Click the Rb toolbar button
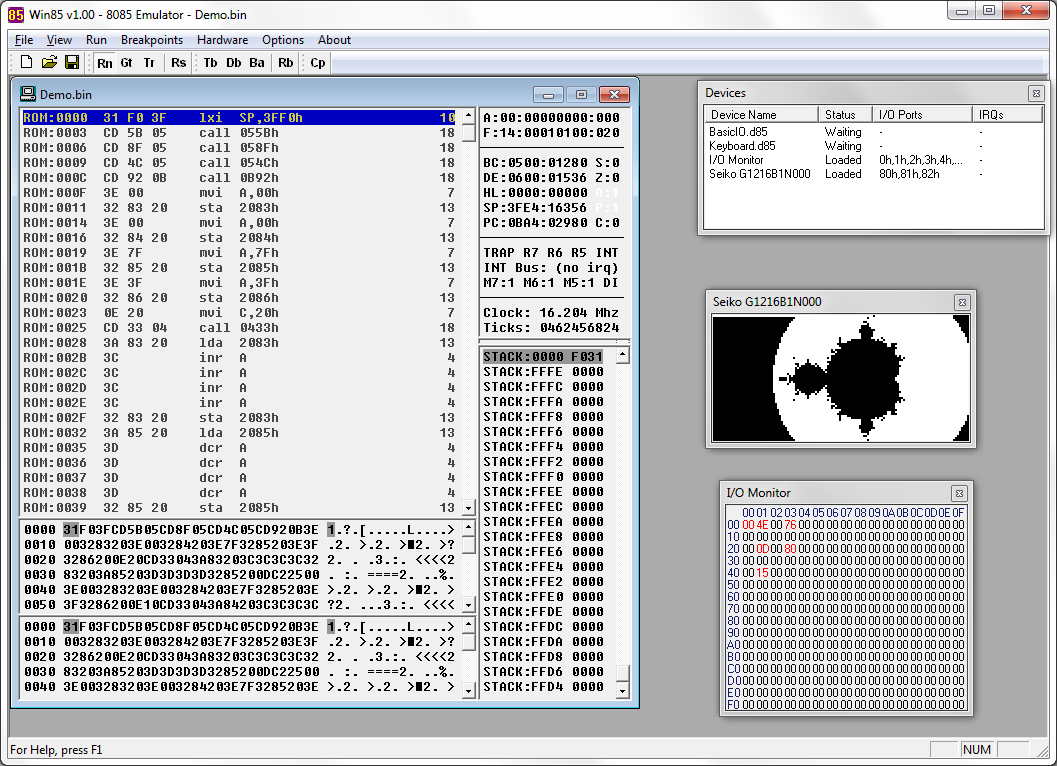The width and height of the screenshot is (1057, 766). click(x=286, y=63)
